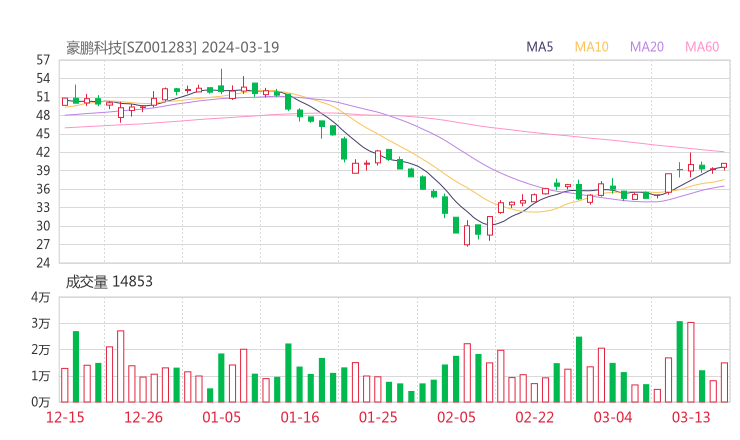Viewport: 740px width, 440px height.
Task: Select the 03-04 date label
Action: (613, 417)
